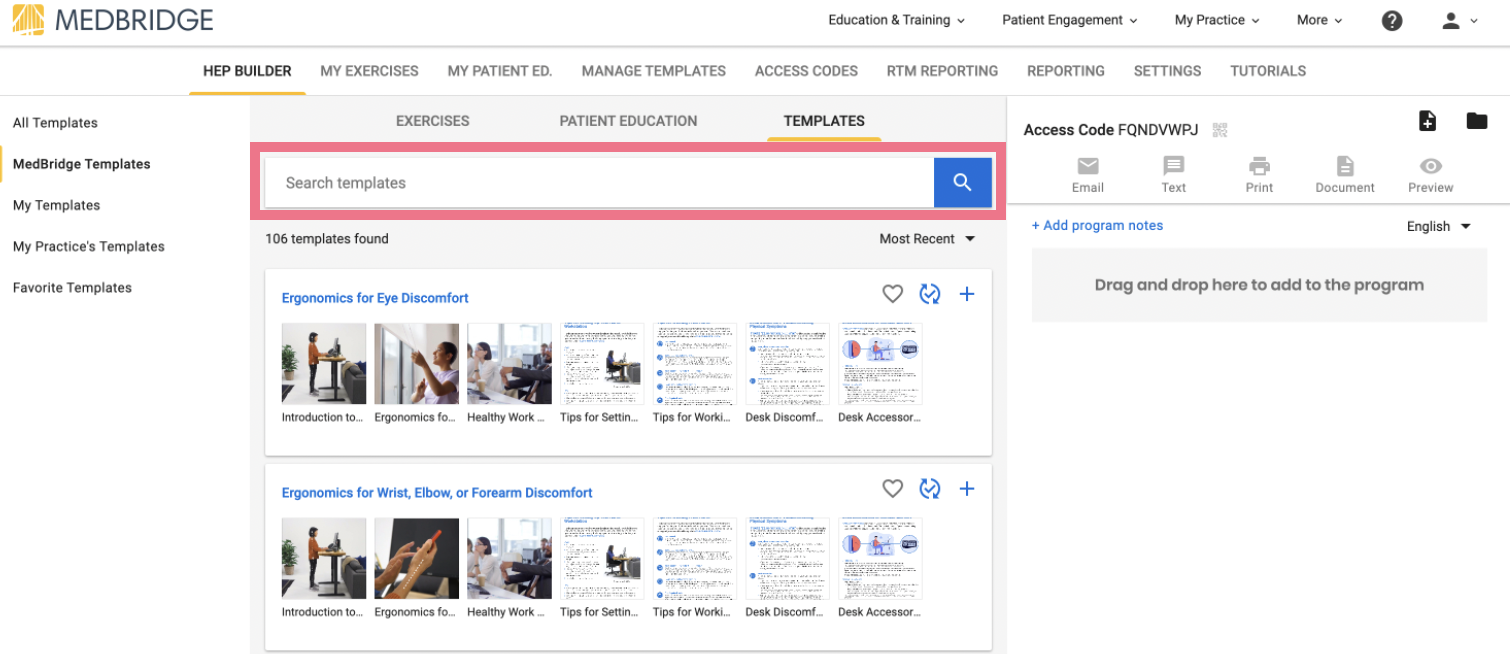This screenshot has height=654, width=1510.
Task: Click the Add program notes link
Action: pos(1097,226)
